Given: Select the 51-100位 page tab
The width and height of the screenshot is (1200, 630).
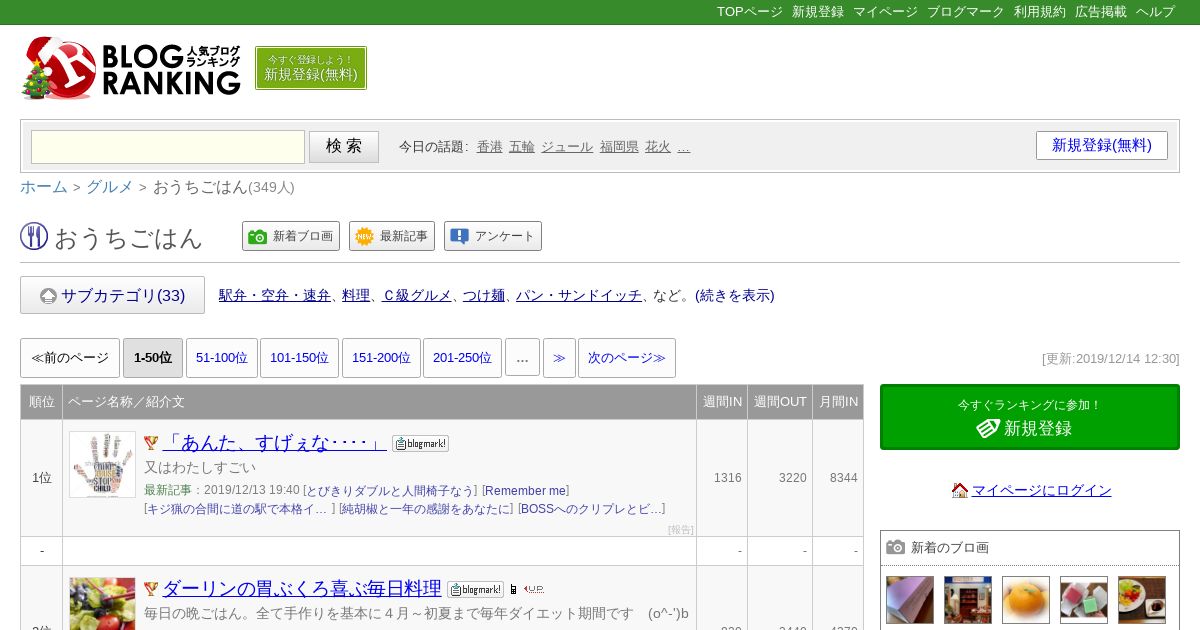Looking at the screenshot, I should click(x=222, y=358).
